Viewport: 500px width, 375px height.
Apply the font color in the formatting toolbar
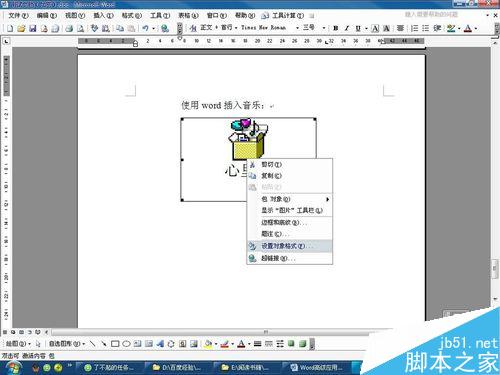(468, 28)
